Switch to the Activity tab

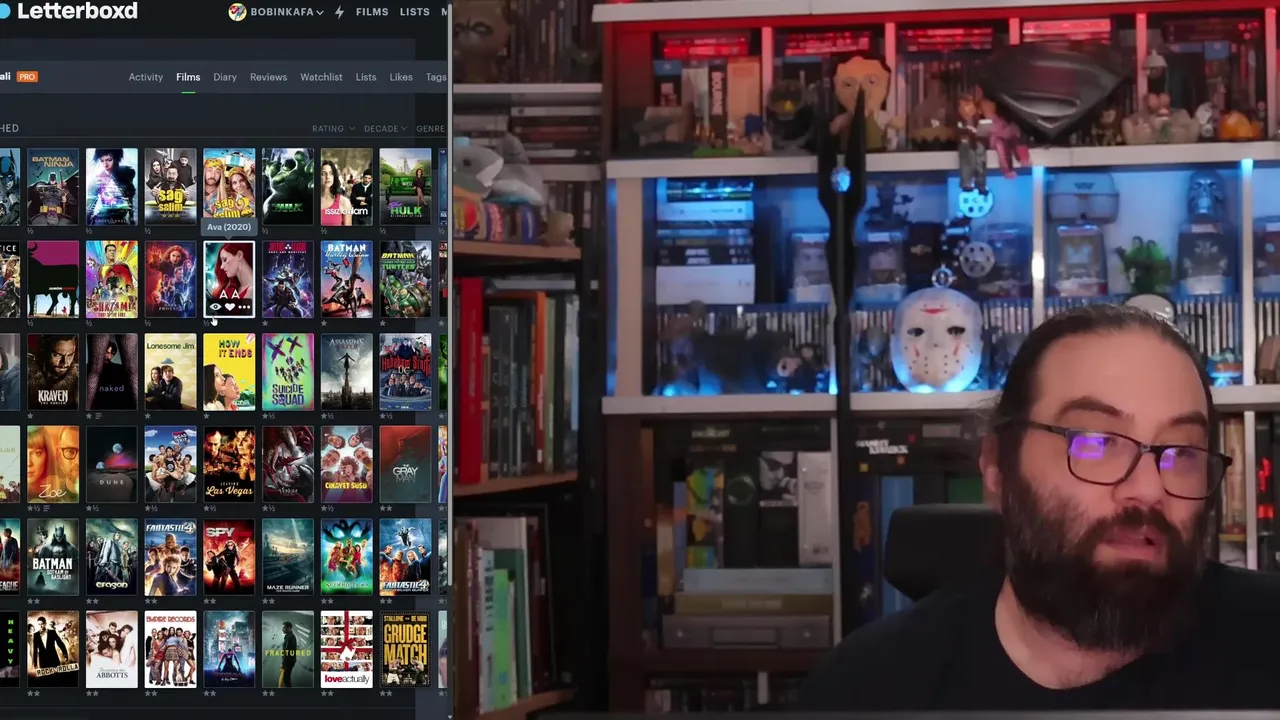tap(145, 77)
